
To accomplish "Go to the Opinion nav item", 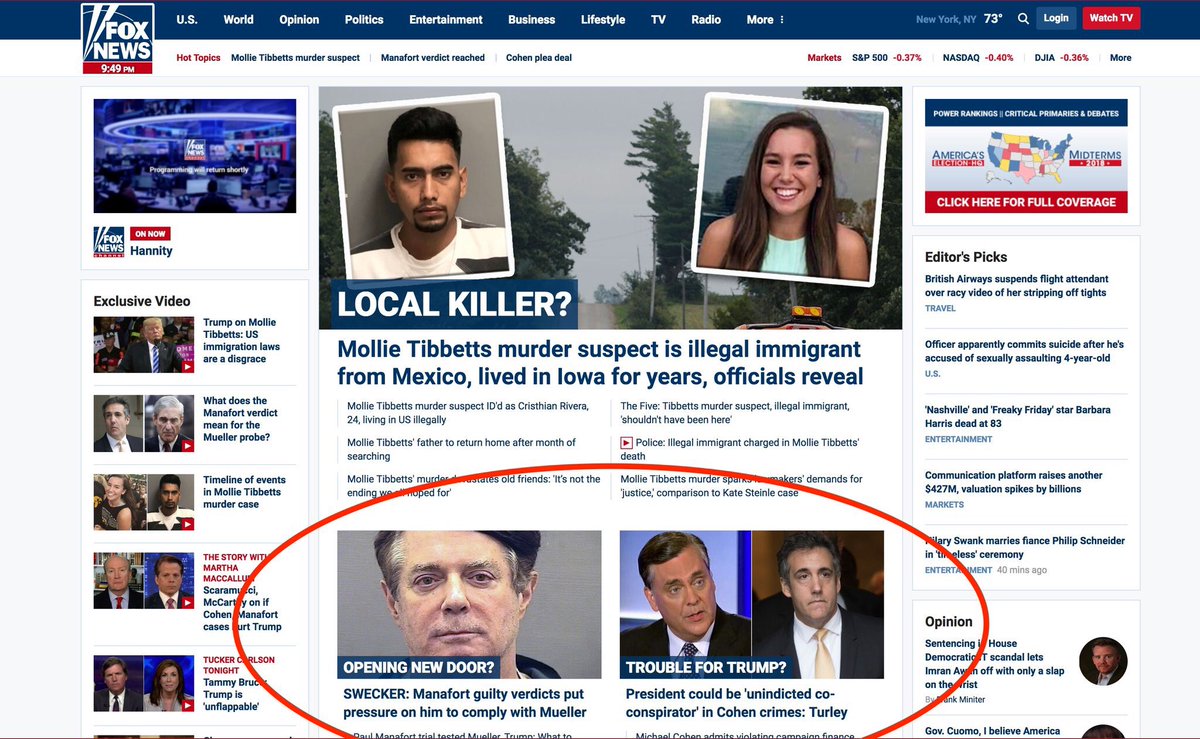I will tap(299, 19).
